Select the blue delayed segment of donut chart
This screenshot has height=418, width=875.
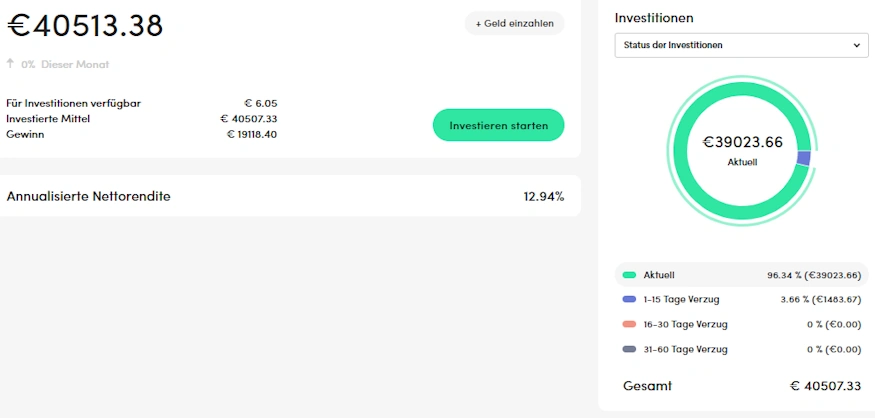coord(803,158)
